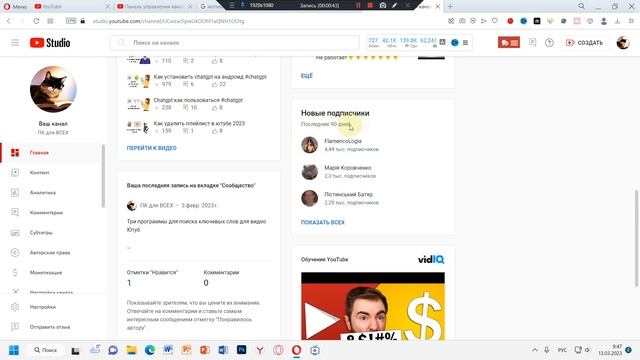
Task: Open the YouTube Studio hamburger menu
Action: point(15,42)
